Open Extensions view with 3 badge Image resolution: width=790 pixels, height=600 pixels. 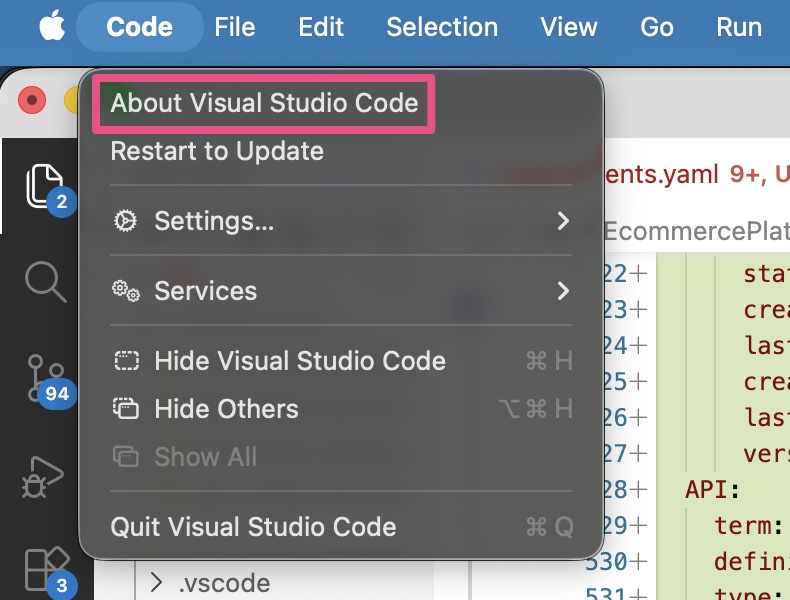point(46,569)
